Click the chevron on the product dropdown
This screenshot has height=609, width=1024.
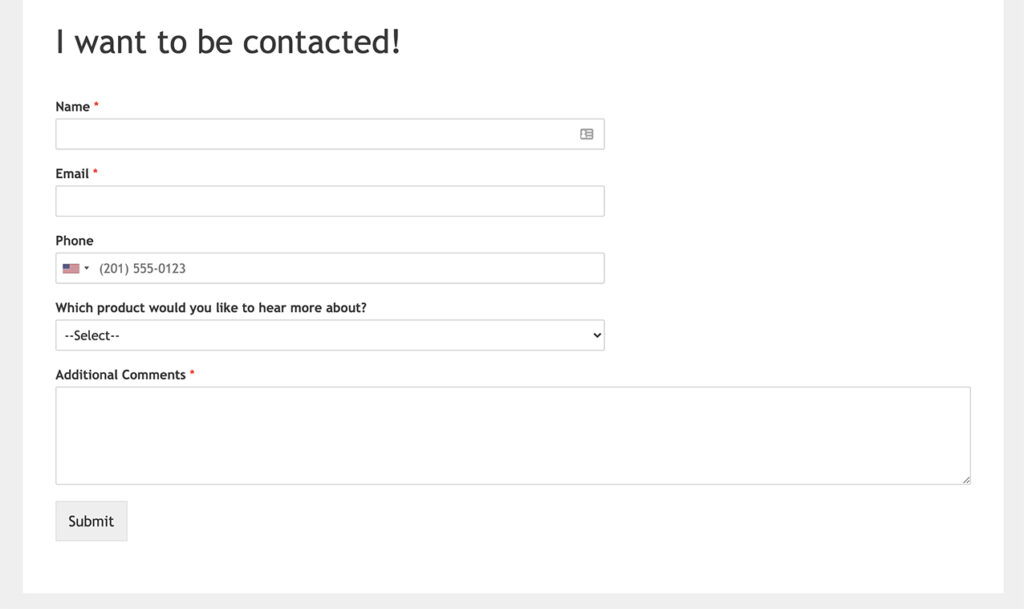tap(597, 334)
